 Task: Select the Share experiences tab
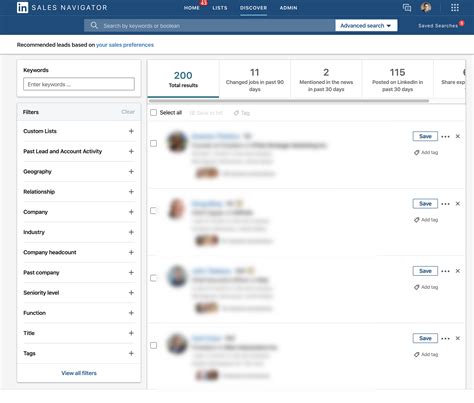(x=450, y=79)
